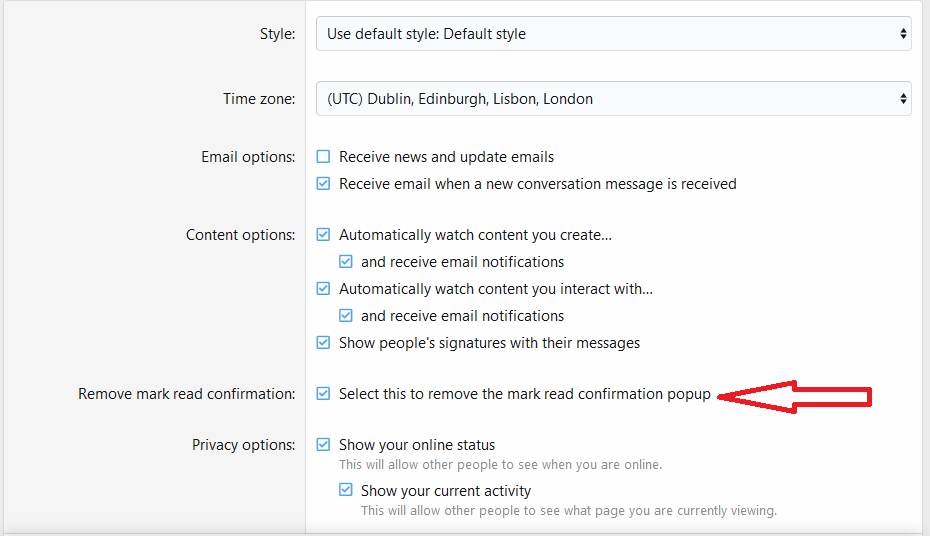Toggle Automatically watch content you create
This screenshot has width=930, height=536.
(323, 235)
